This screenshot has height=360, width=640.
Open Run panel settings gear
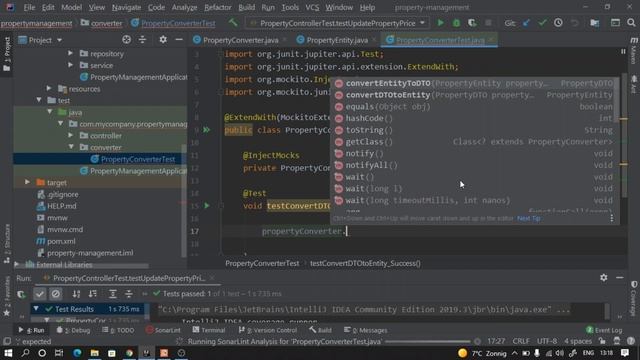pos(604,278)
